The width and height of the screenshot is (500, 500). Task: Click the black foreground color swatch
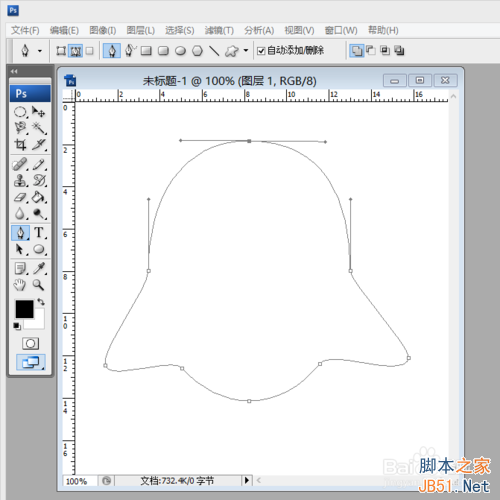coord(24,309)
